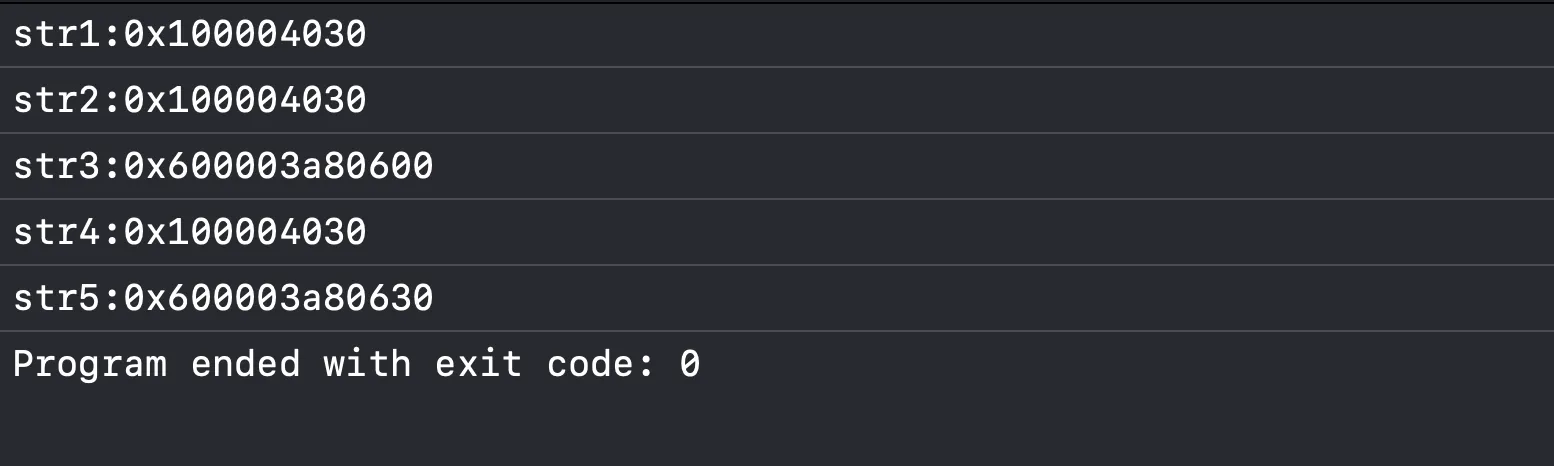Click the 'Program ended with exit code' line
The width and height of the screenshot is (1554, 466).
(357, 364)
